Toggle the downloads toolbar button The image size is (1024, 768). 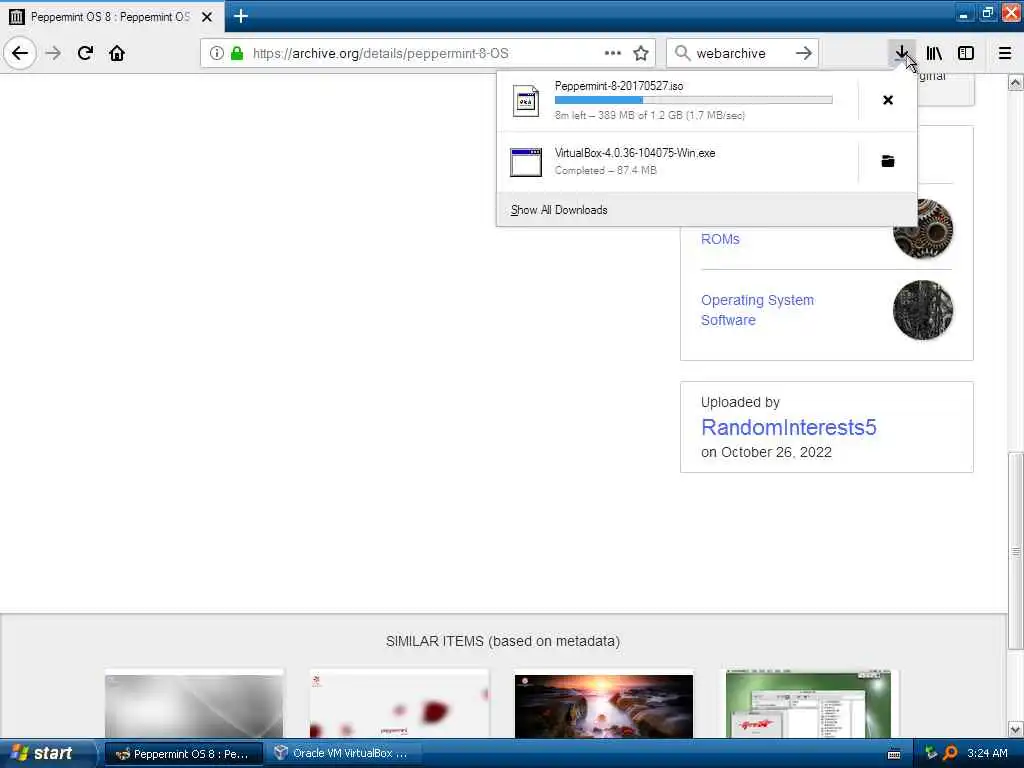point(901,53)
